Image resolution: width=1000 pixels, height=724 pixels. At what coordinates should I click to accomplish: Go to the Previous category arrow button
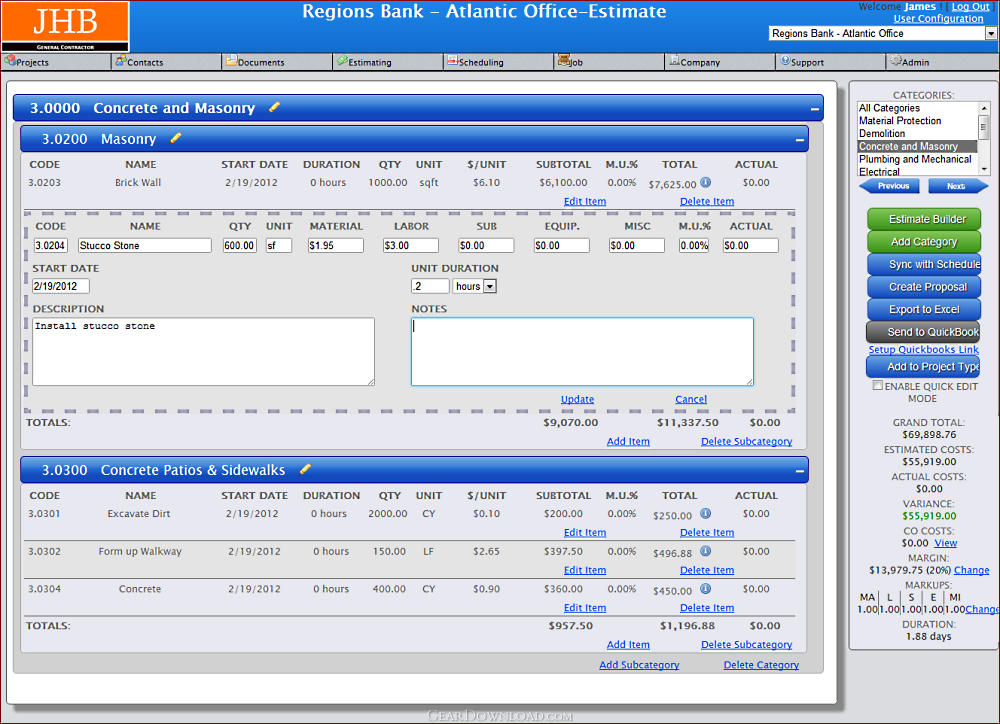(x=890, y=186)
